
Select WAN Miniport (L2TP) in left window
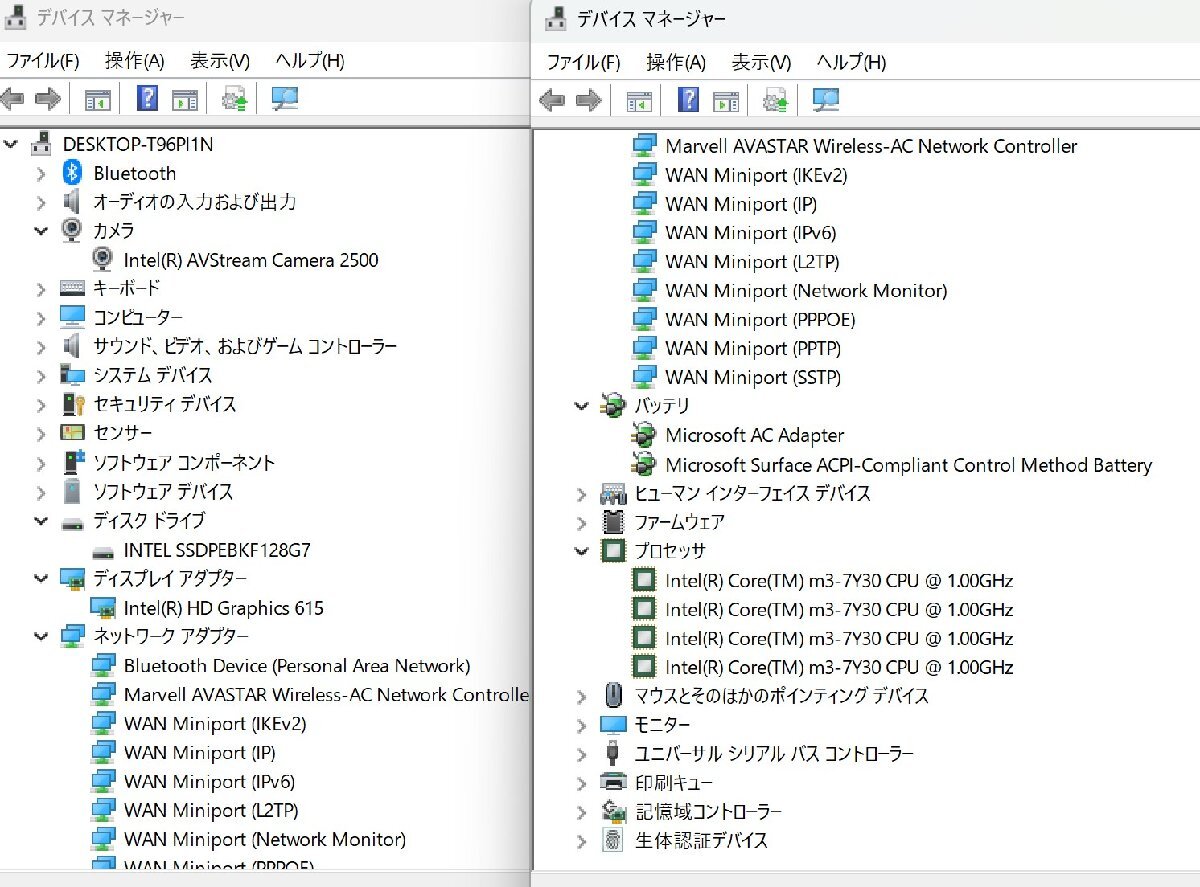tap(211, 810)
